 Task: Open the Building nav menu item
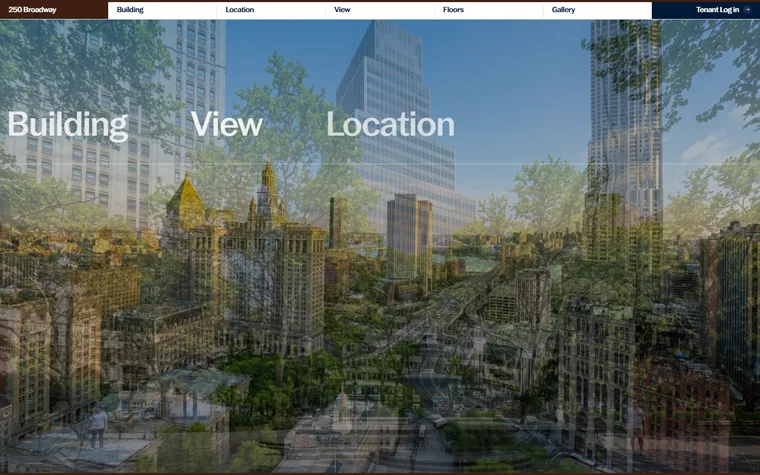pos(162,10)
